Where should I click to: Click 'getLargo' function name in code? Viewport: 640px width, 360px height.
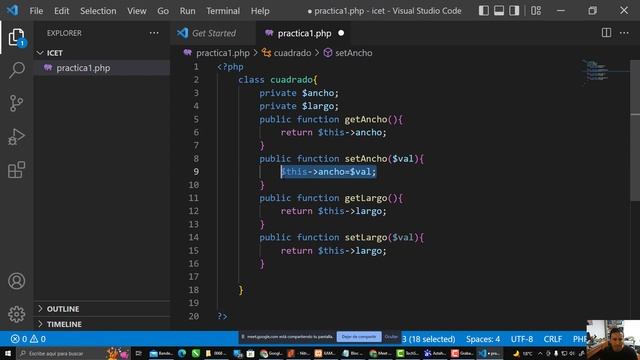point(366,198)
